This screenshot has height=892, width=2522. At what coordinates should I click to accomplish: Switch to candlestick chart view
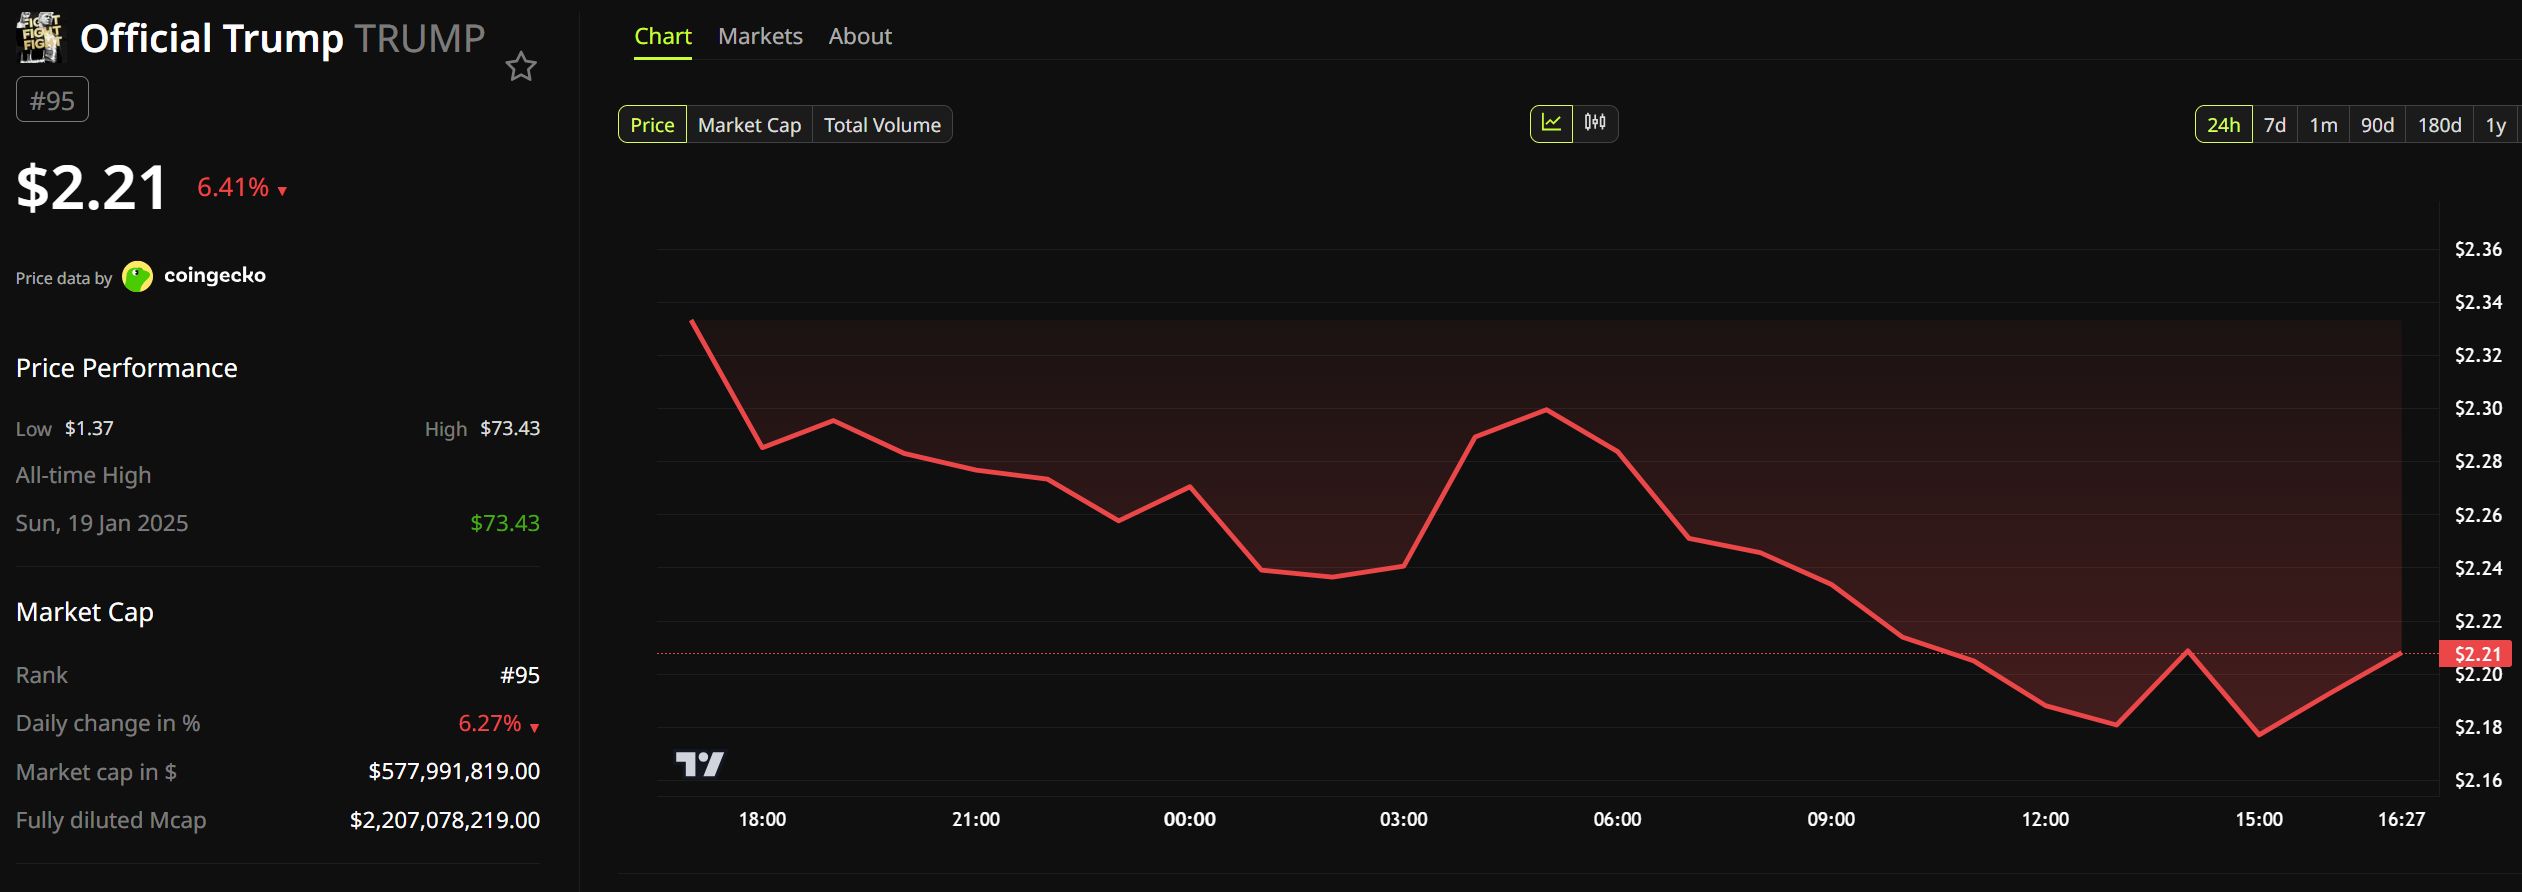click(x=1595, y=123)
